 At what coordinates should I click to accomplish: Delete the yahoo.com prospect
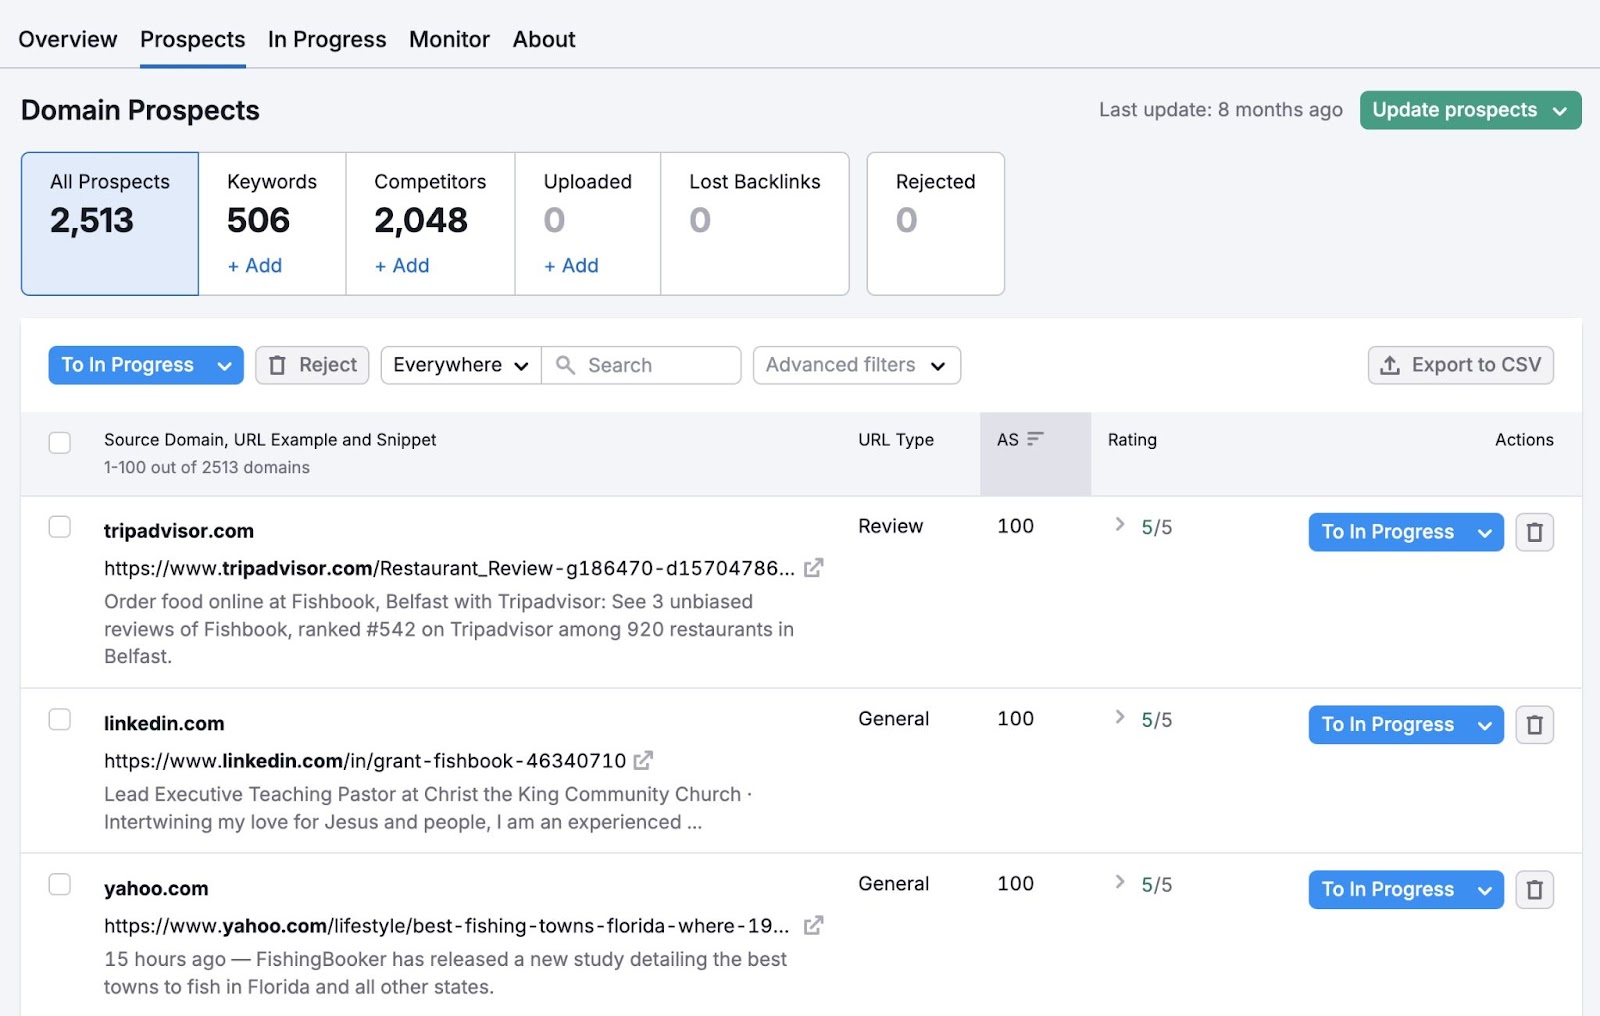[1534, 889]
